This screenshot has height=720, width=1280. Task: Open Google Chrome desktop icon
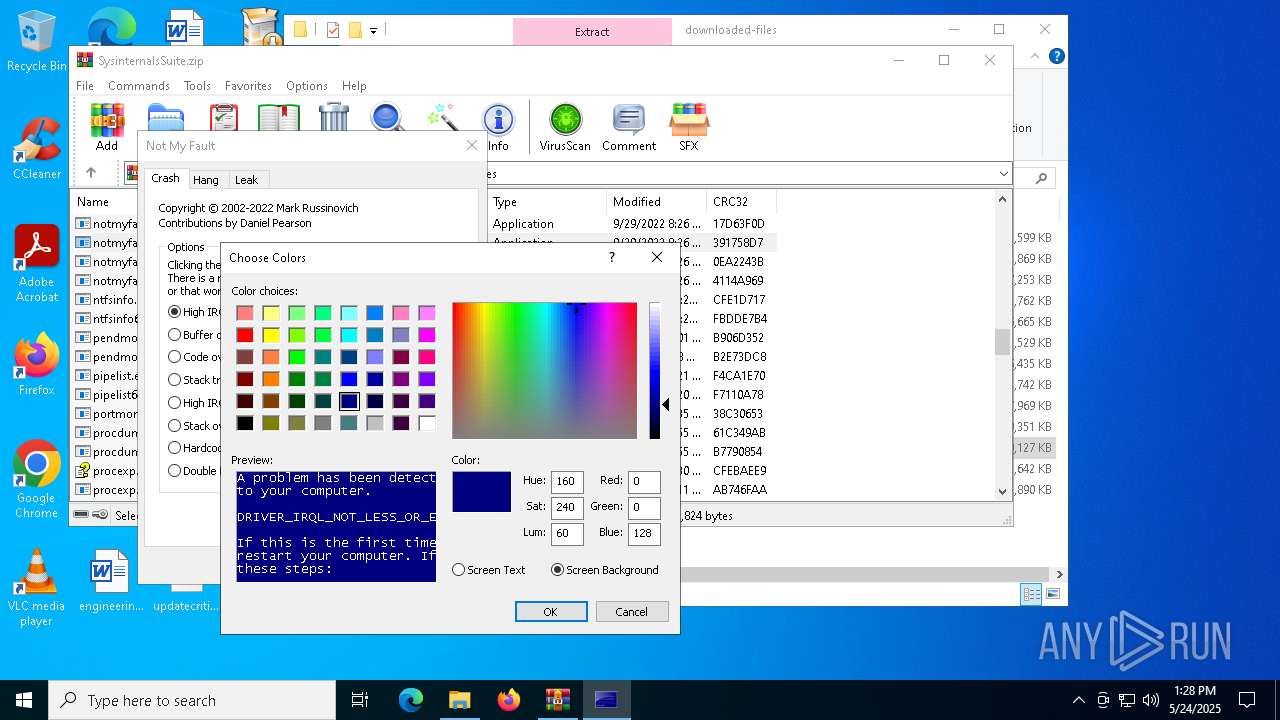tap(37, 480)
